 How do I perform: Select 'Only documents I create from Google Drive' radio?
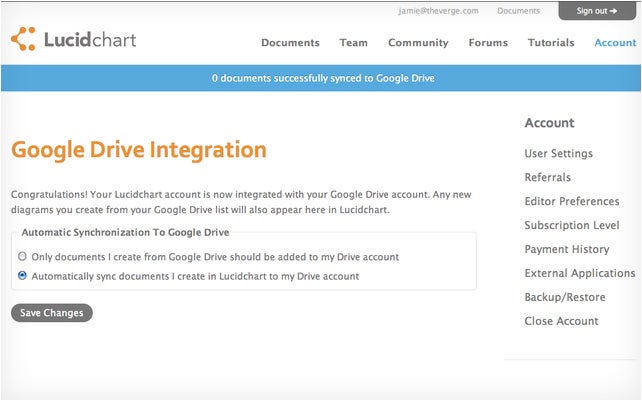(x=23, y=256)
